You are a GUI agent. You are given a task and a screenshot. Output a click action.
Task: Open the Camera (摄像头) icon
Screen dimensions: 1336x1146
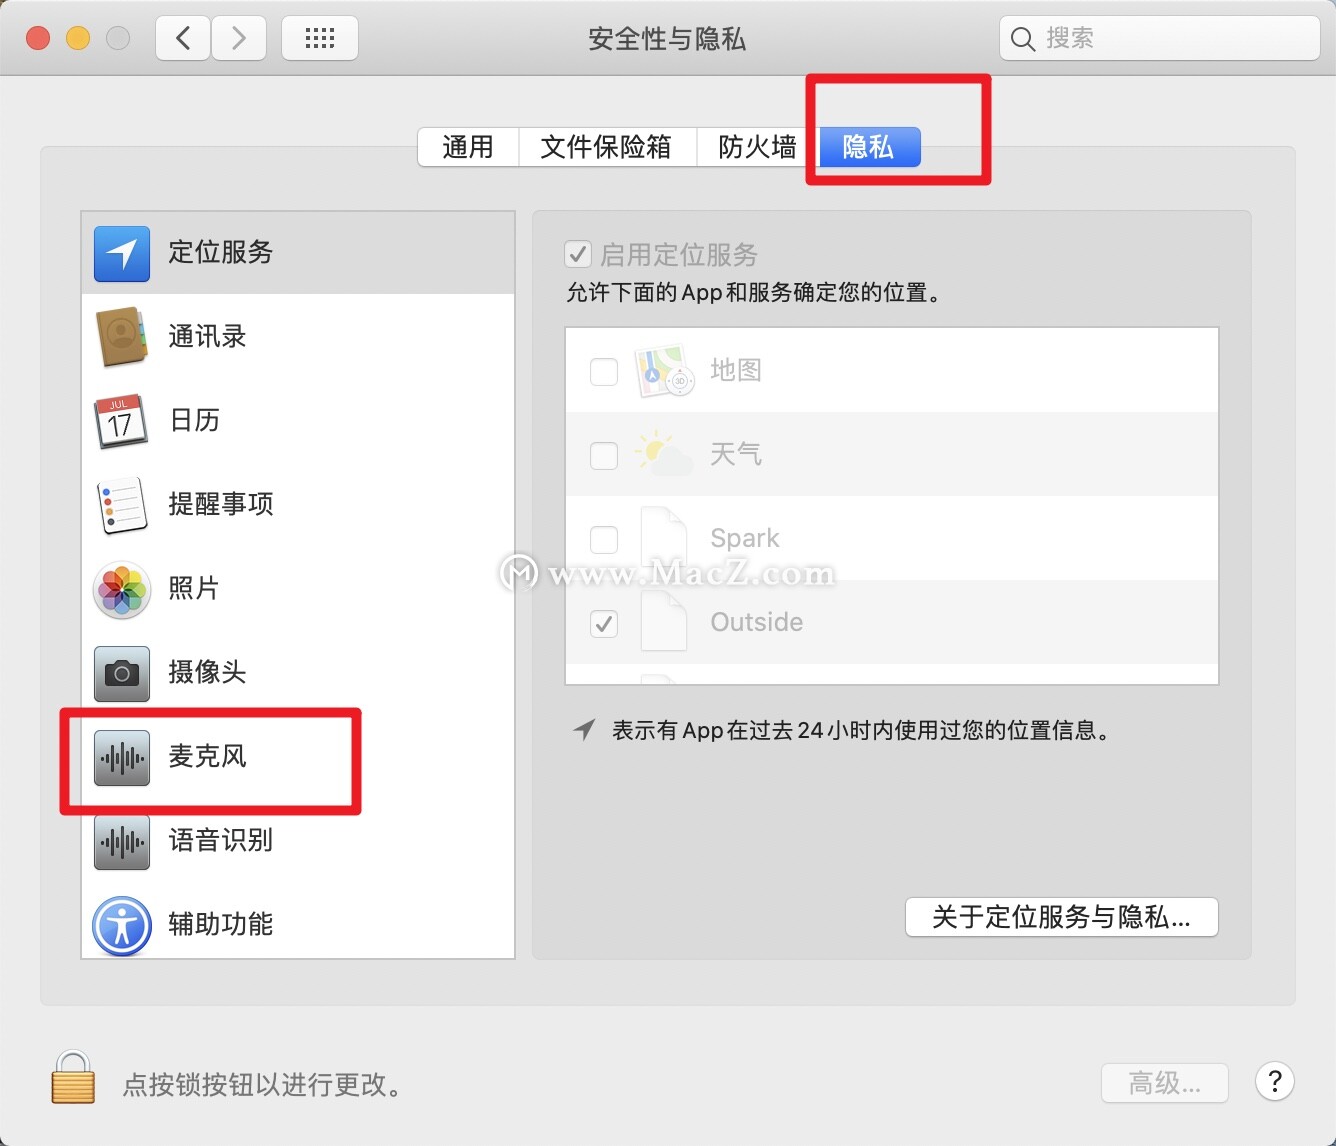122,674
